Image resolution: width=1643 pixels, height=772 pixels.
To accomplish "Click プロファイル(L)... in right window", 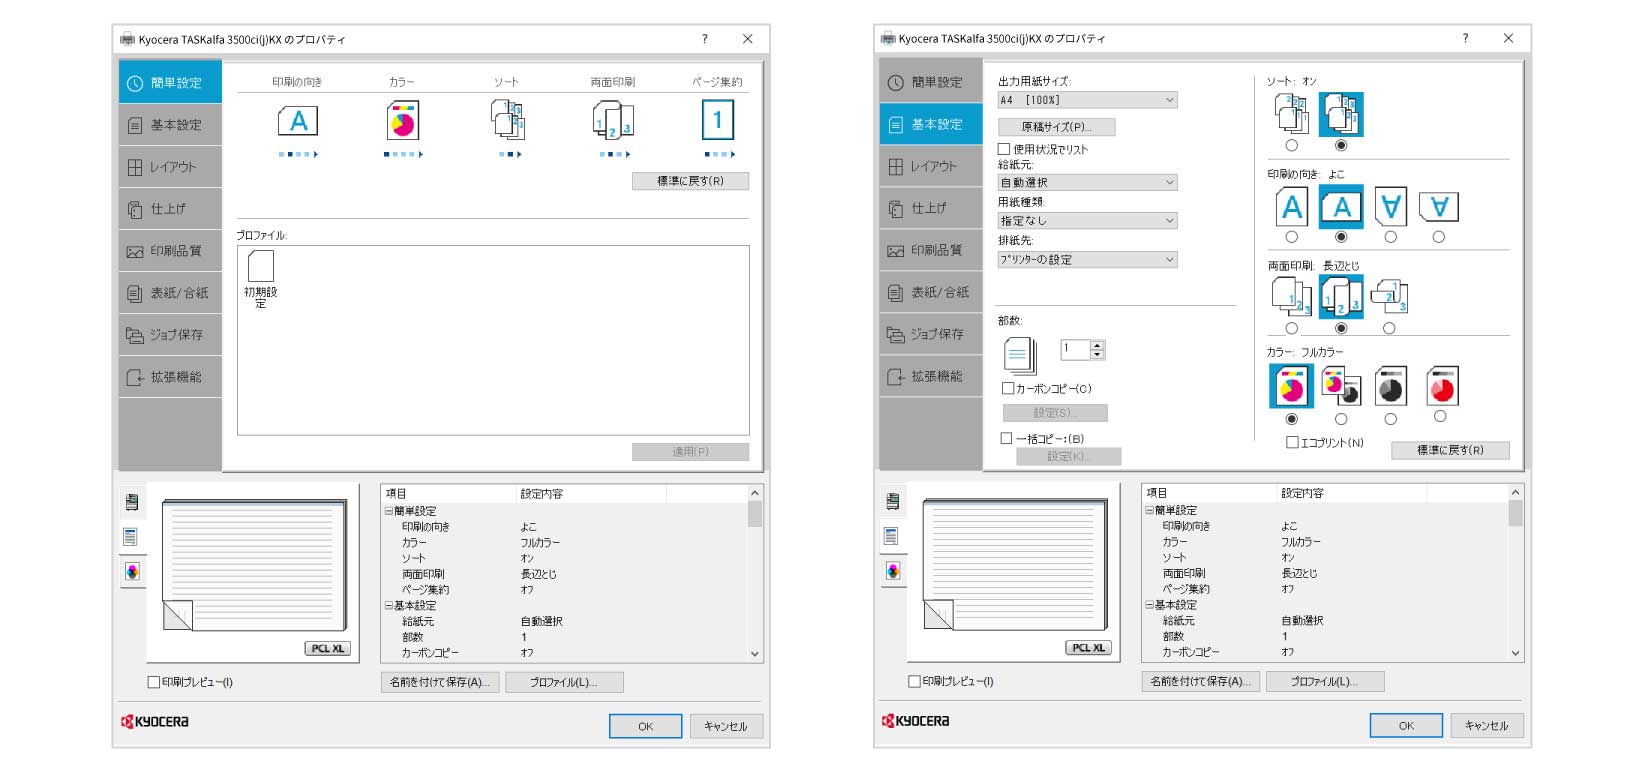I will point(1325,681).
